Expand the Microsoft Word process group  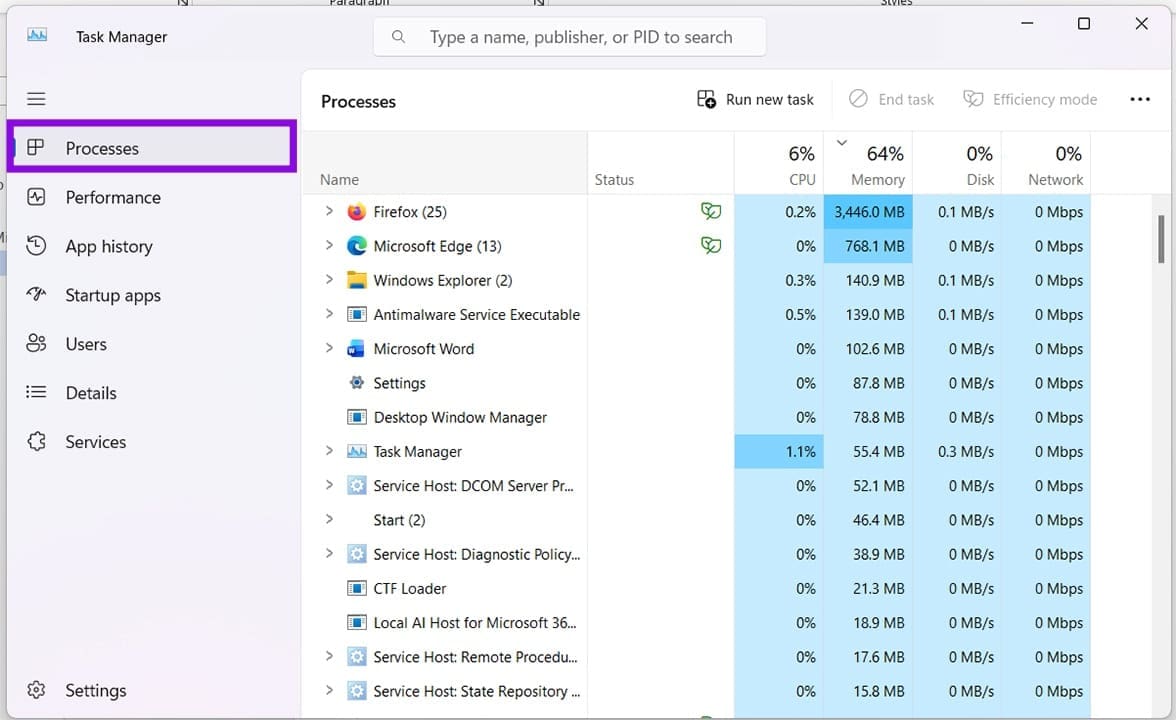[328, 347]
